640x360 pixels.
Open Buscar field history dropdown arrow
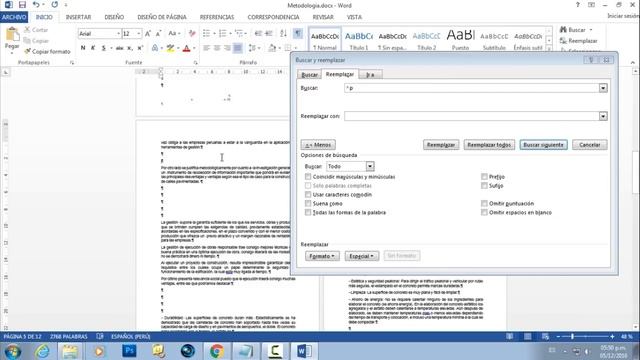point(603,88)
